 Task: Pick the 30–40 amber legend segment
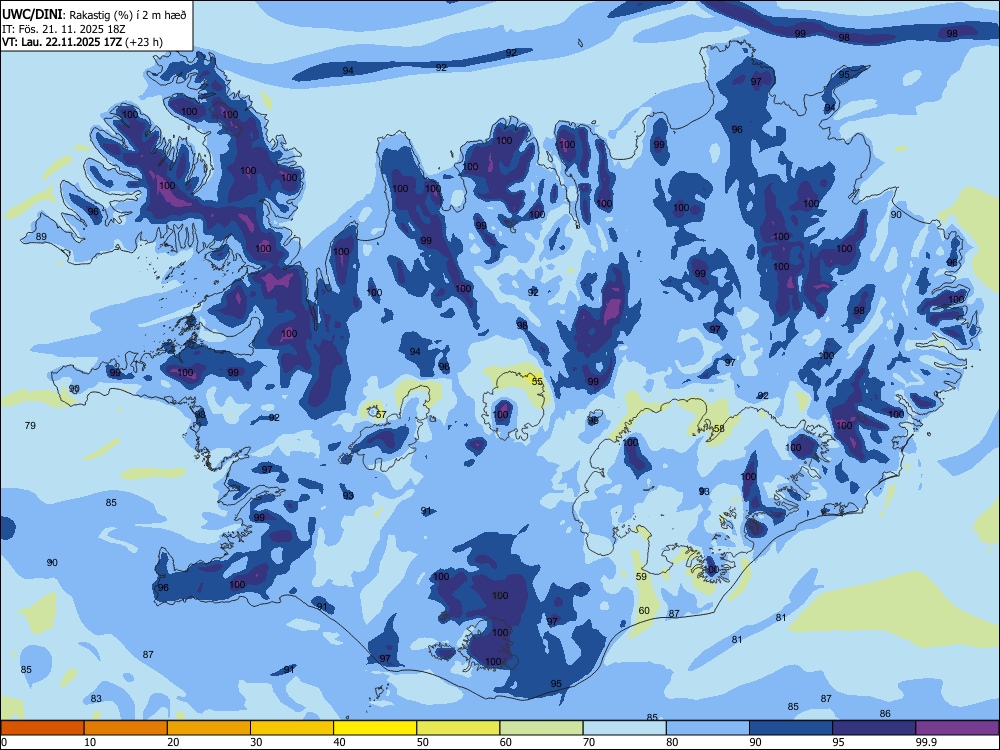pos(292,728)
